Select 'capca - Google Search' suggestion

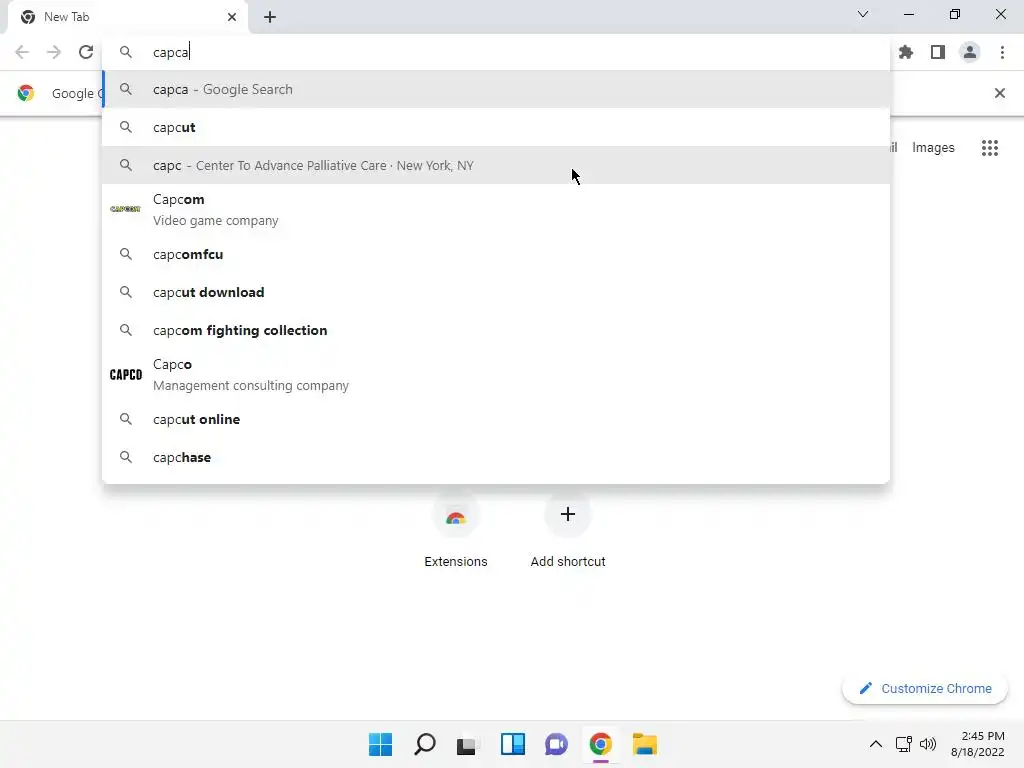[496, 89]
